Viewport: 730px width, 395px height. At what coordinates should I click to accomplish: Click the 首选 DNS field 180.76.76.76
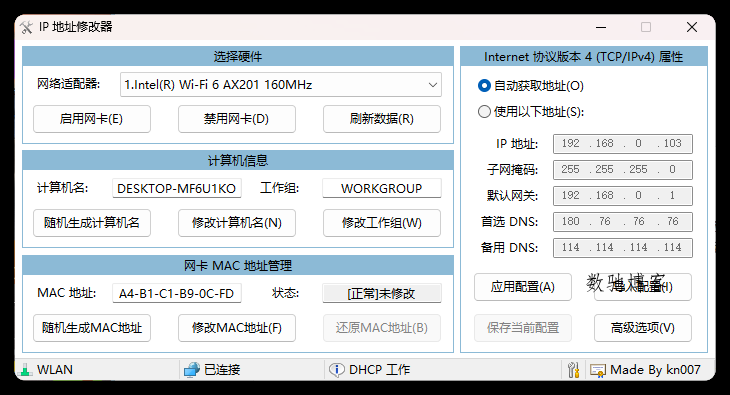[x=622, y=222]
